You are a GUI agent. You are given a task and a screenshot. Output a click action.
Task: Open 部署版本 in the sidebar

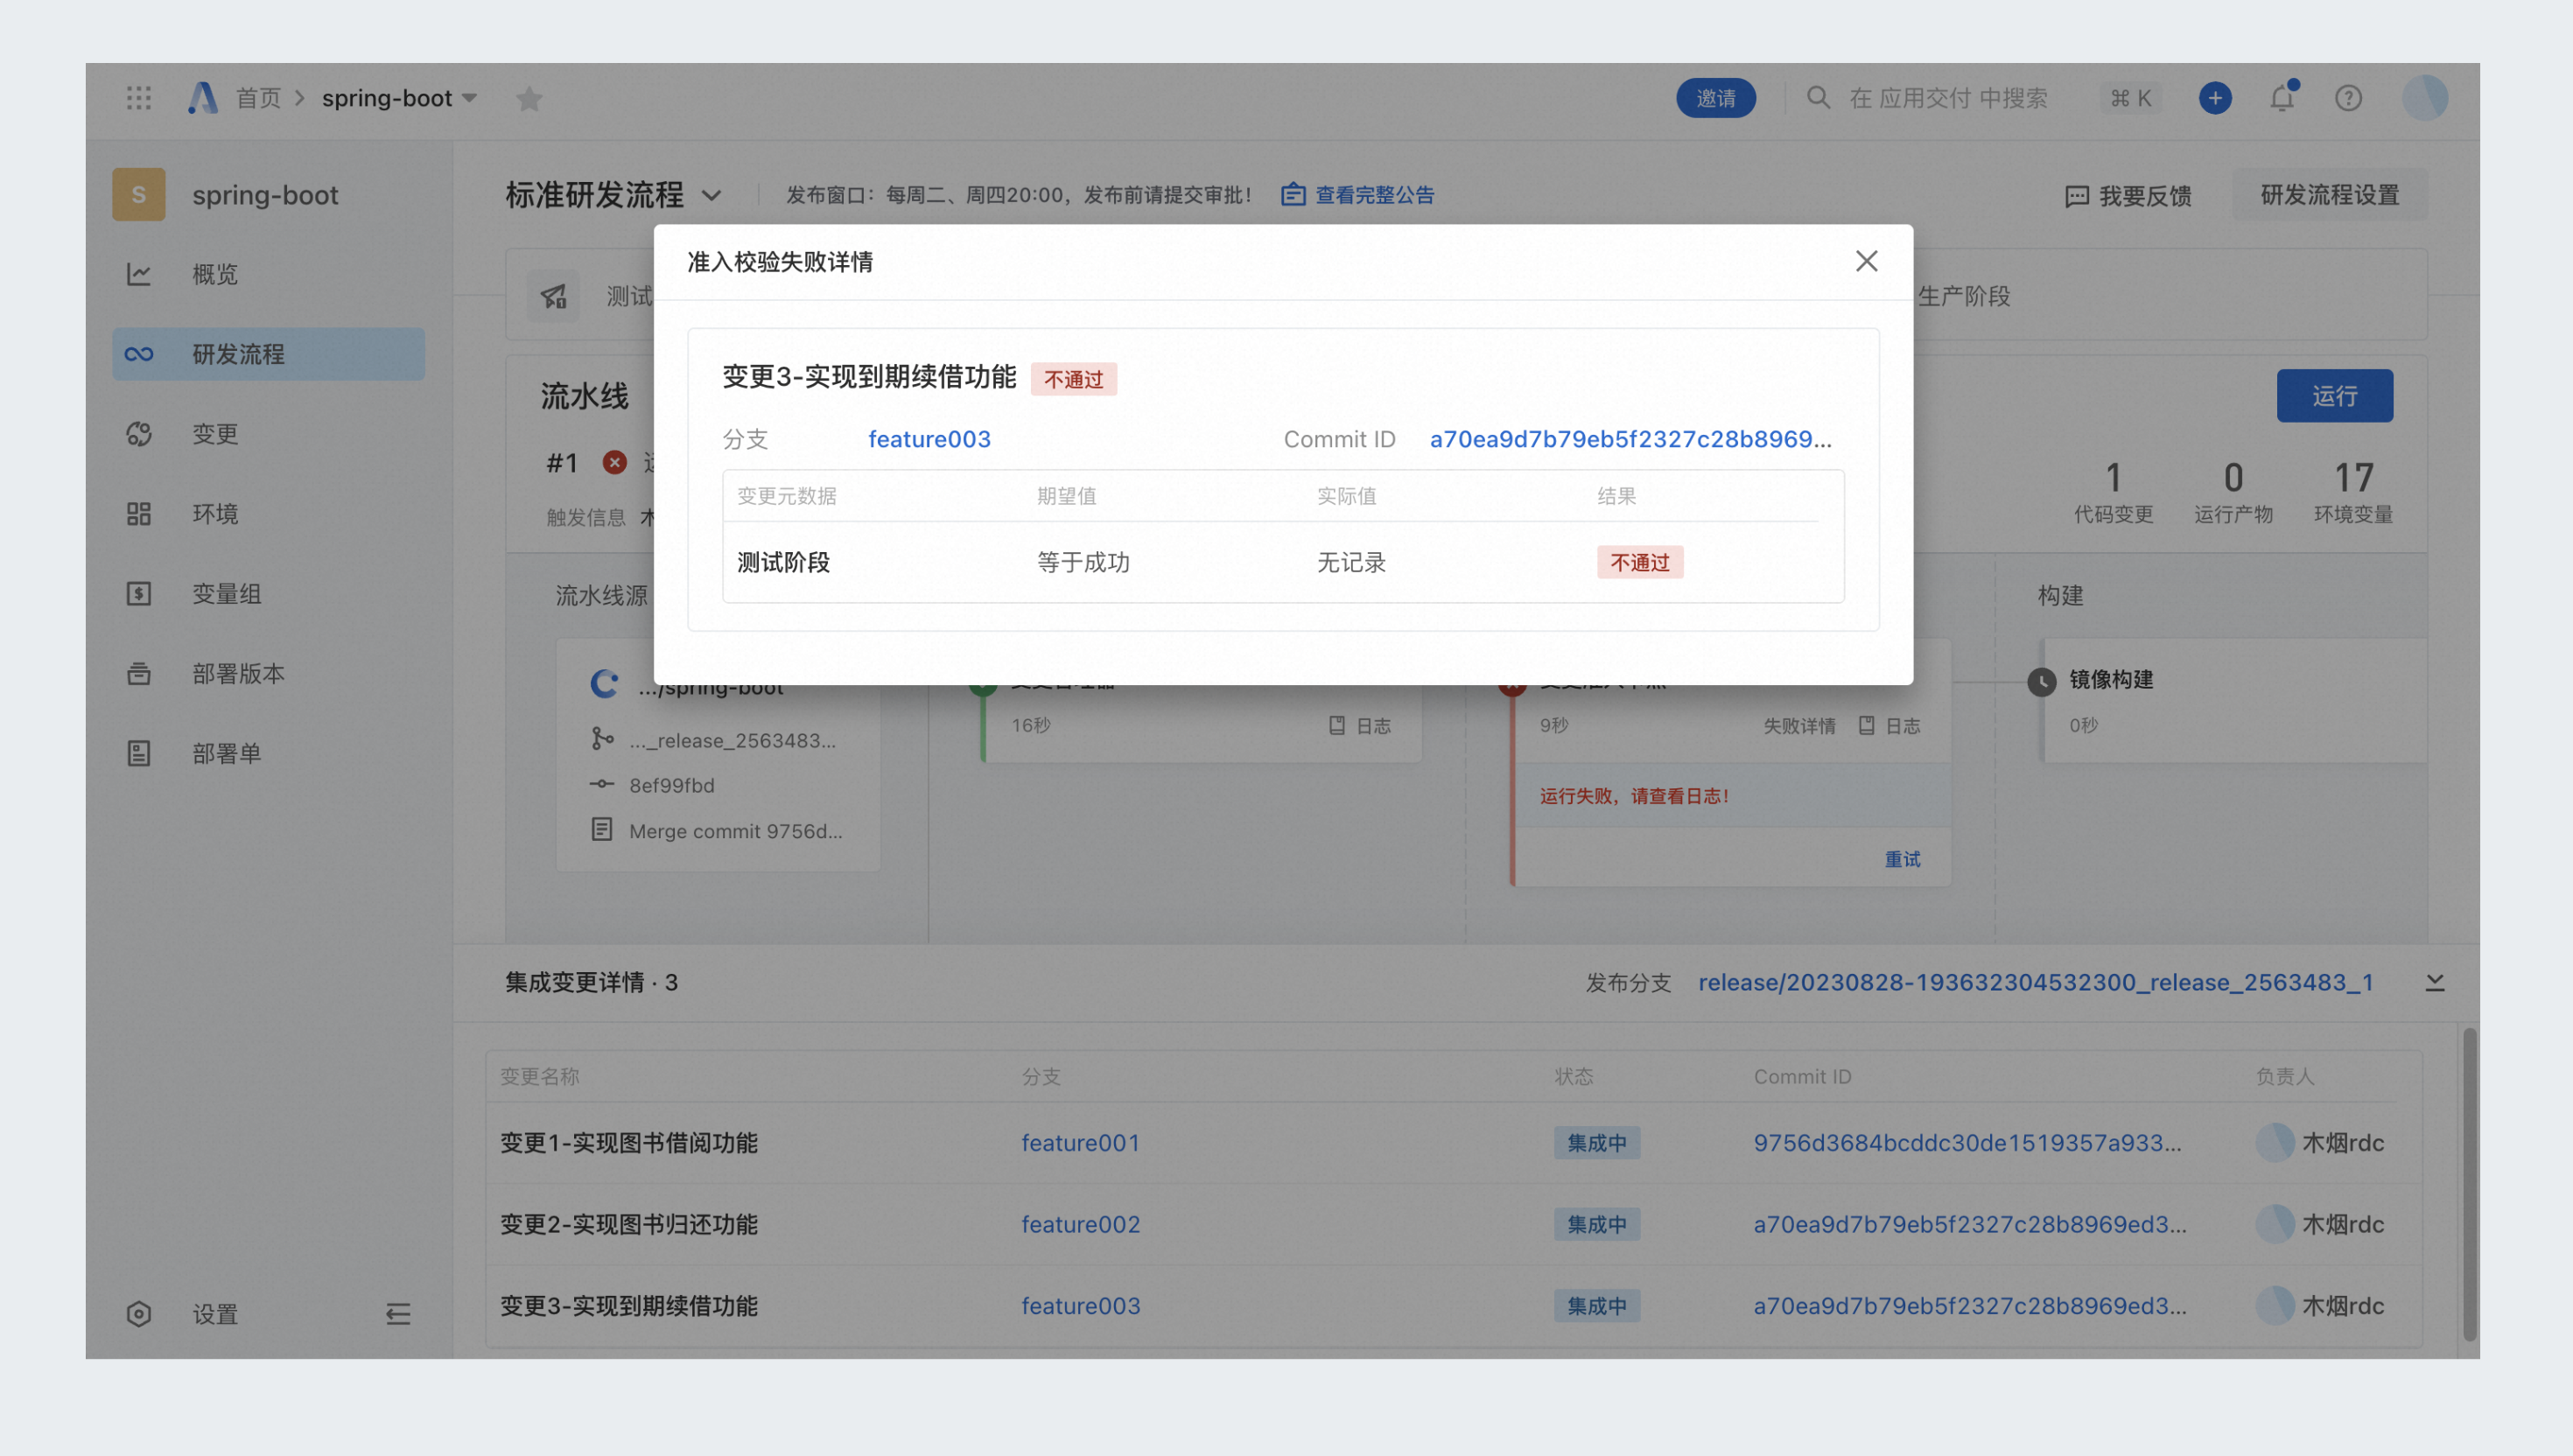[x=268, y=674]
